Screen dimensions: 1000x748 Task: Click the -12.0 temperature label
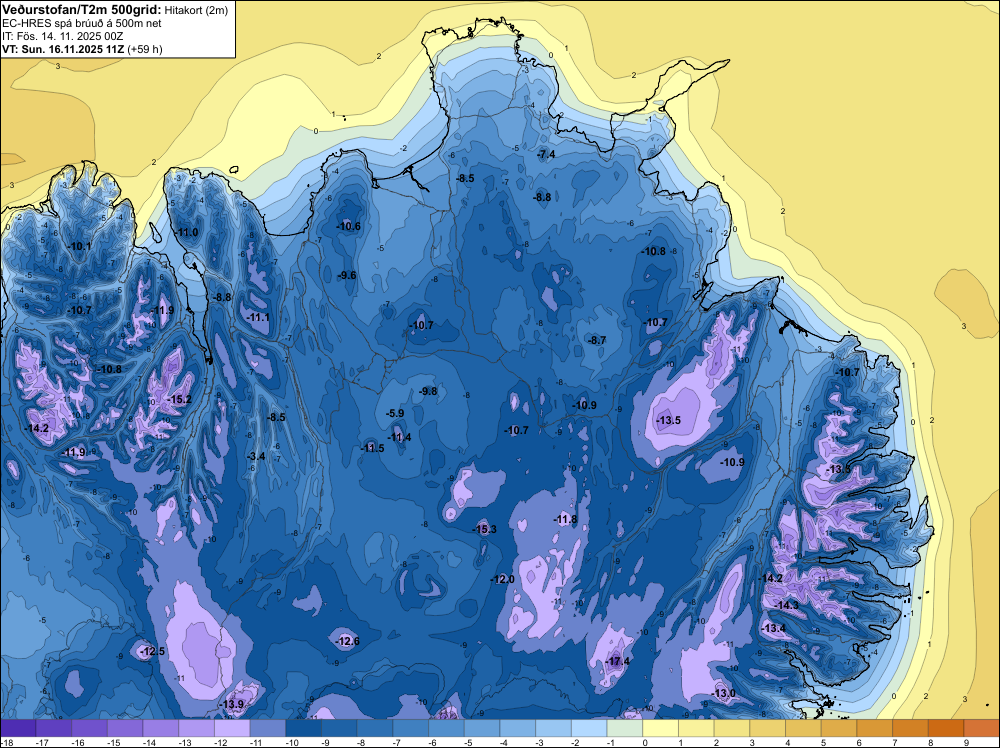point(503,580)
